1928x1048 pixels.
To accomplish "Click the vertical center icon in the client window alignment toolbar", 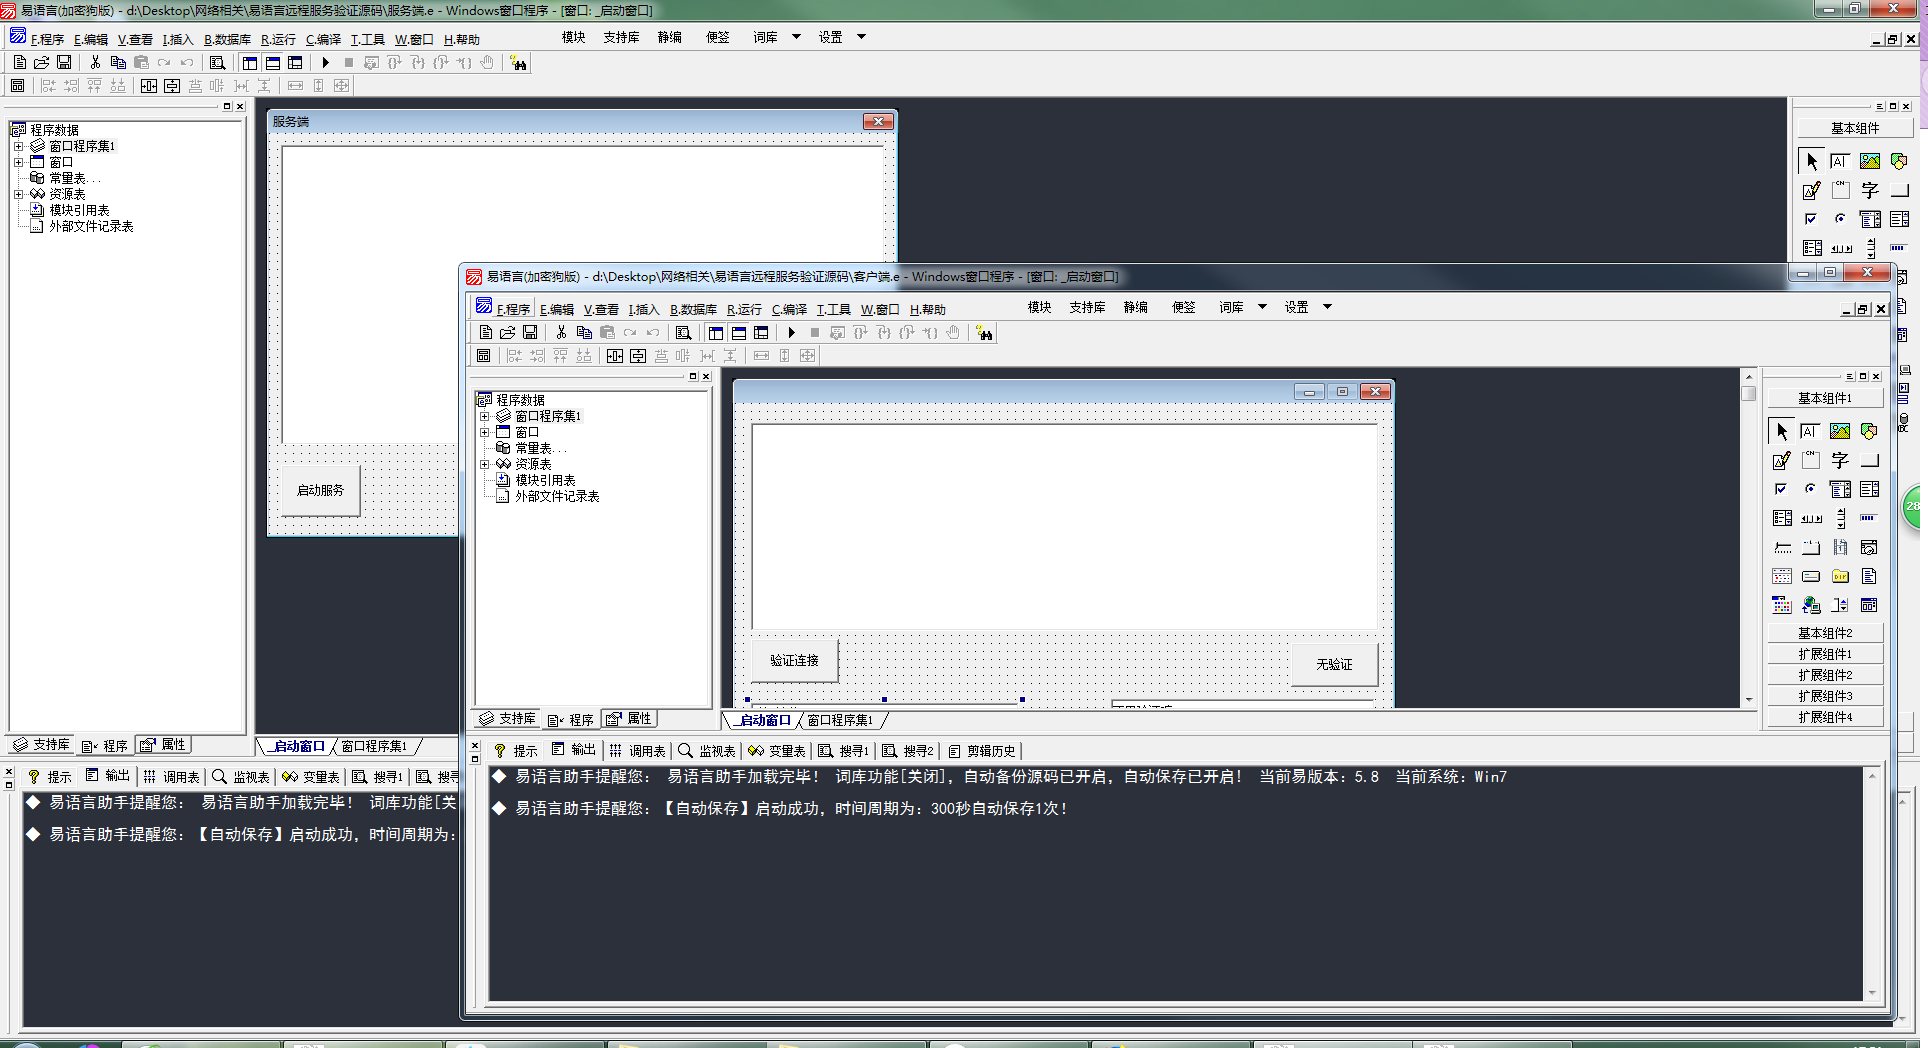I will pos(638,356).
